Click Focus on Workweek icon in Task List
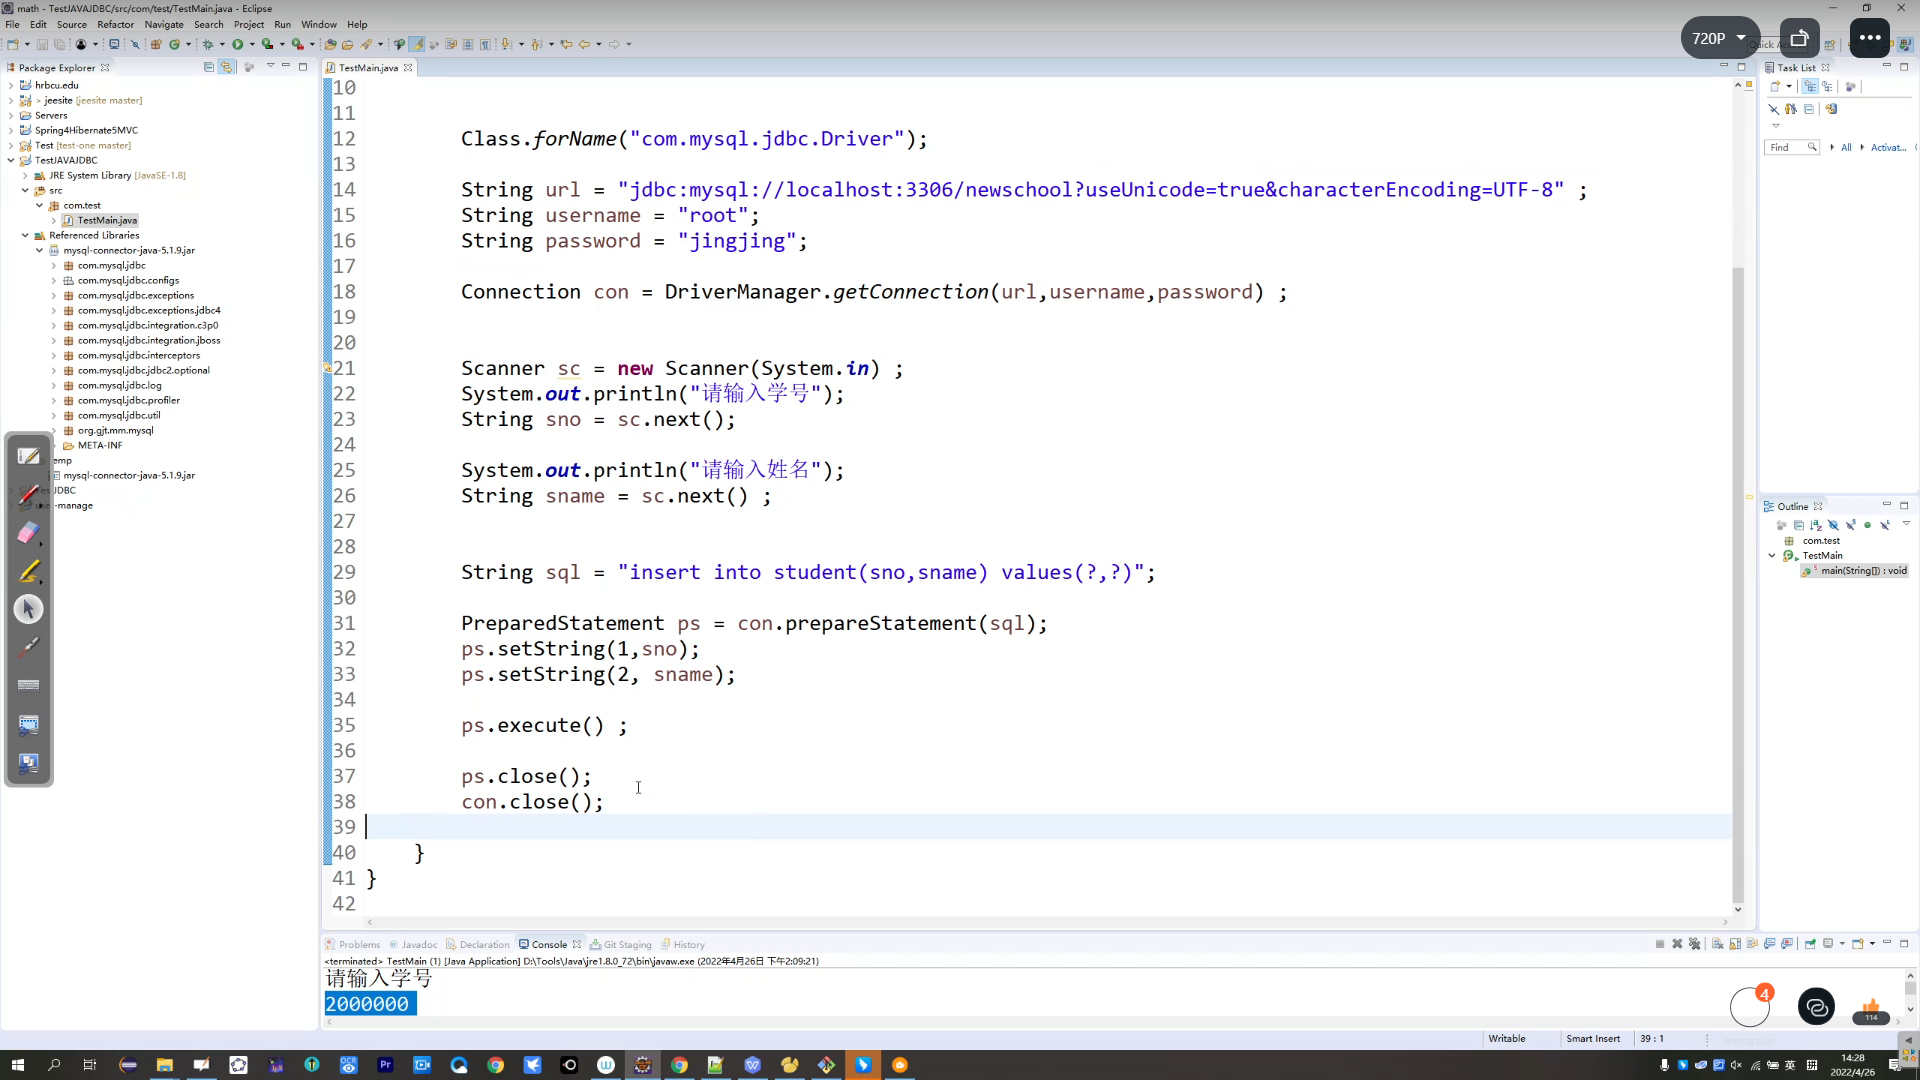Viewport: 1920px width, 1080px height. pyautogui.click(x=1850, y=87)
